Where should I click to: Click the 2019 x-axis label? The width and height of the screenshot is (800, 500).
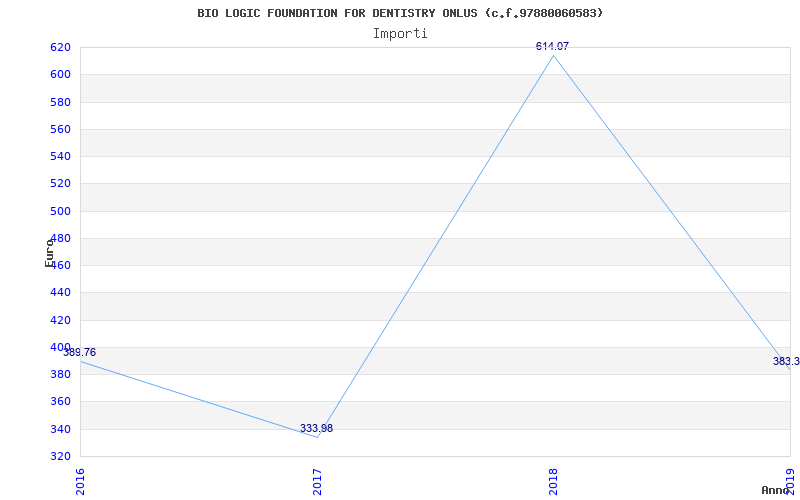790,482
